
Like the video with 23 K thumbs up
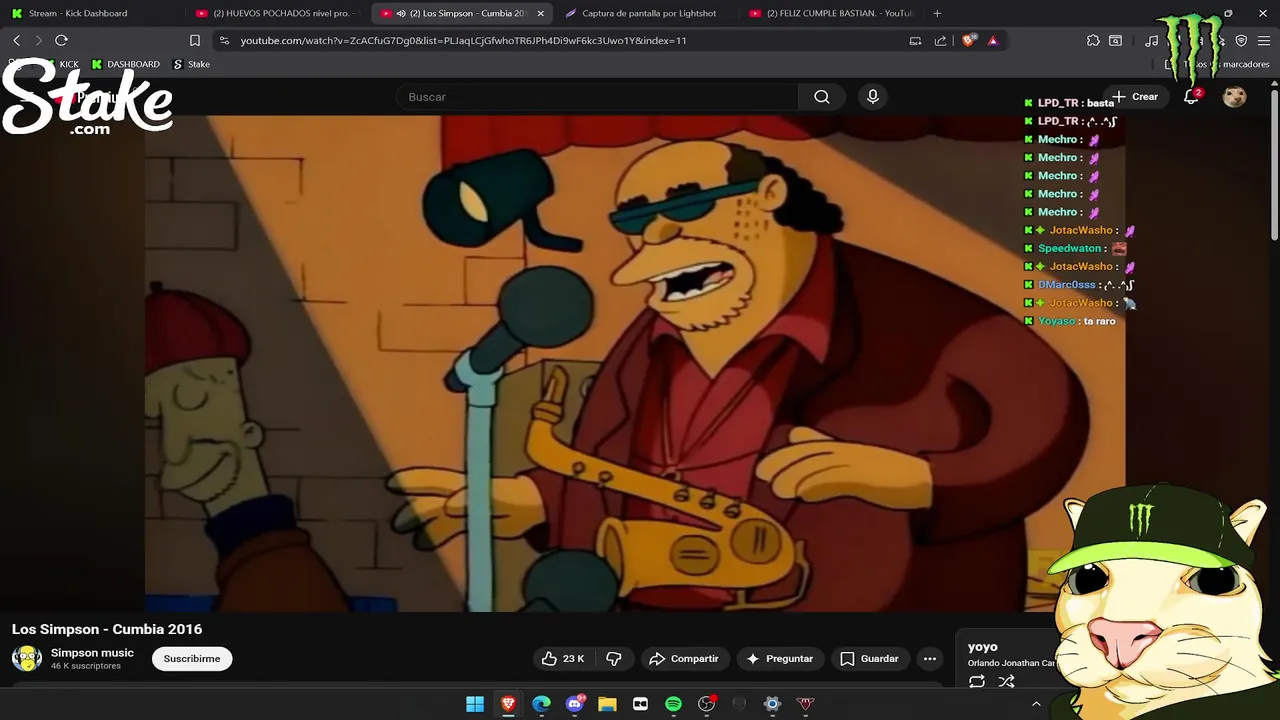[563, 659]
